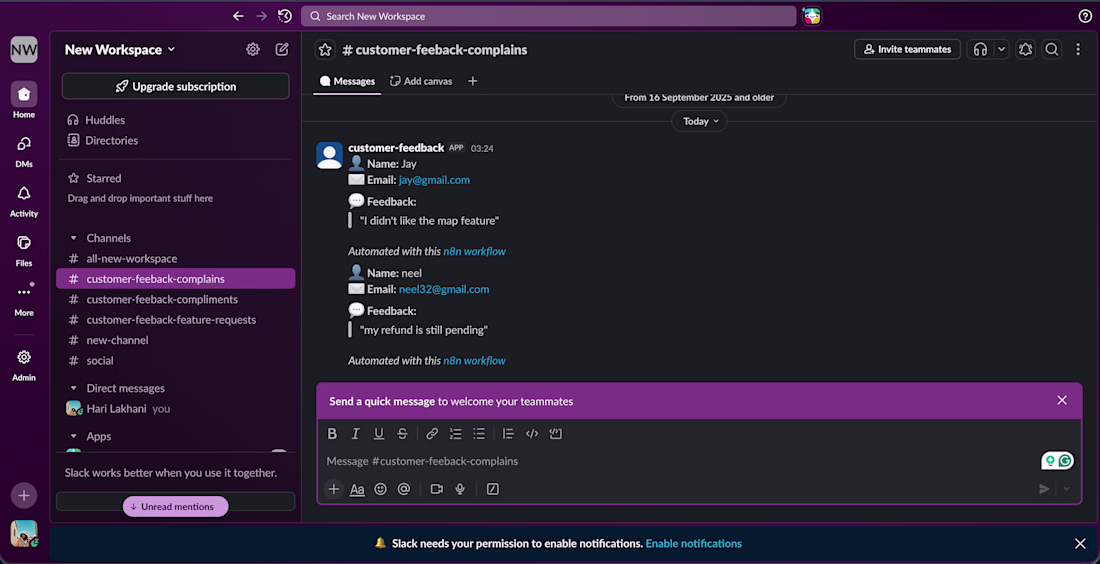The width and height of the screenshot is (1100, 564).
Task: Open the customer-feeback-feature-requests channel
Action: click(x=175, y=320)
